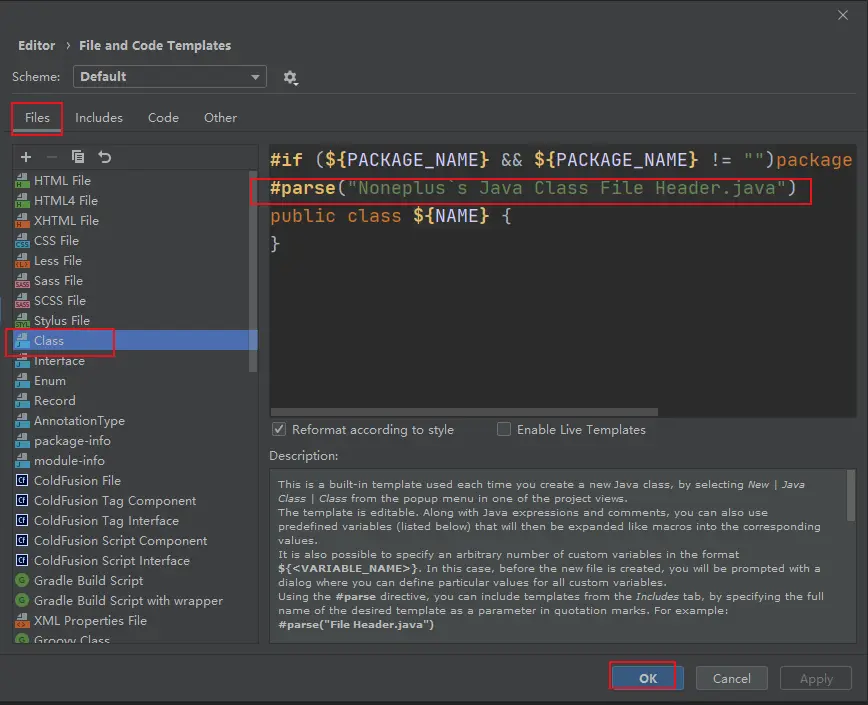868x705 pixels.
Task: Click the template list vertical scrollbar
Action: [253, 271]
